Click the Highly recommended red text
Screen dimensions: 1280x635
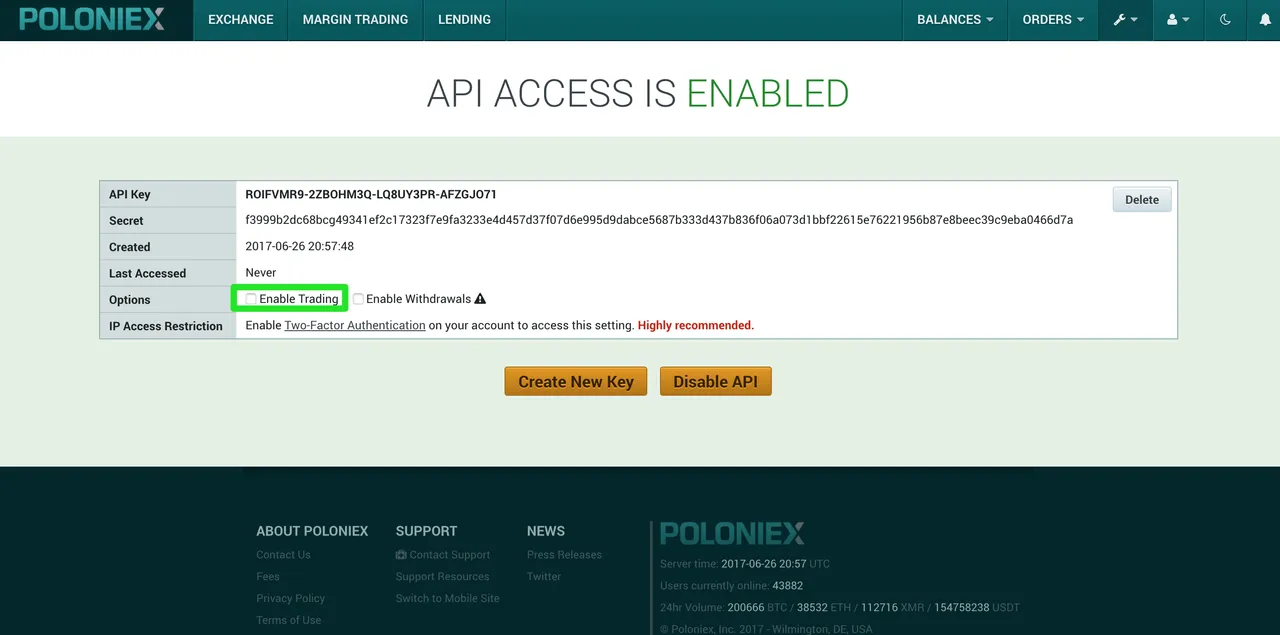point(696,325)
